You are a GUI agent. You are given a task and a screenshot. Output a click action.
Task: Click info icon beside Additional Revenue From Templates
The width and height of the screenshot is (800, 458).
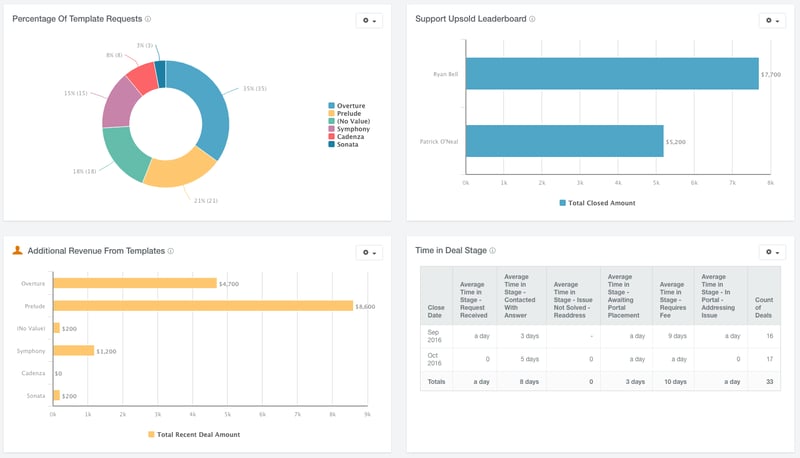pos(171,251)
